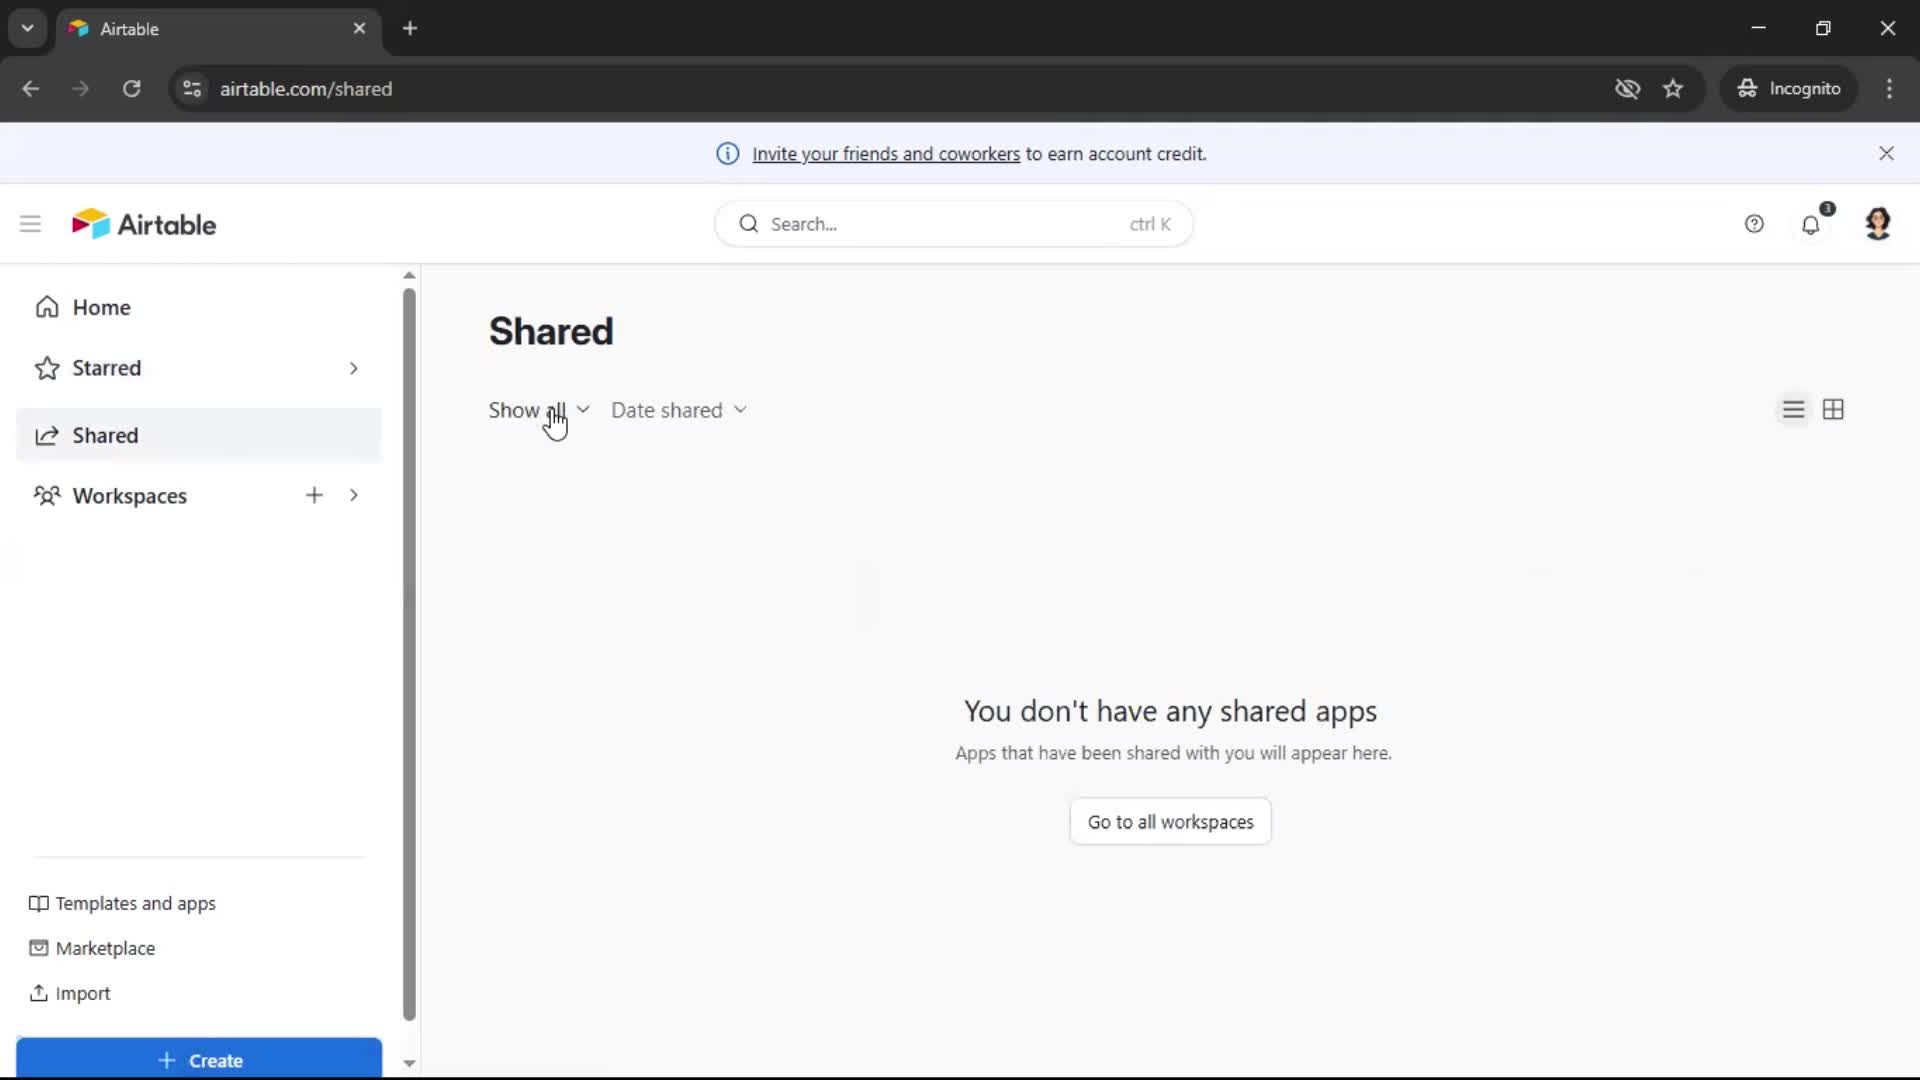Screen dimensions: 1920x1080
Task: Select the Airtable browser tab
Action: pos(218,28)
